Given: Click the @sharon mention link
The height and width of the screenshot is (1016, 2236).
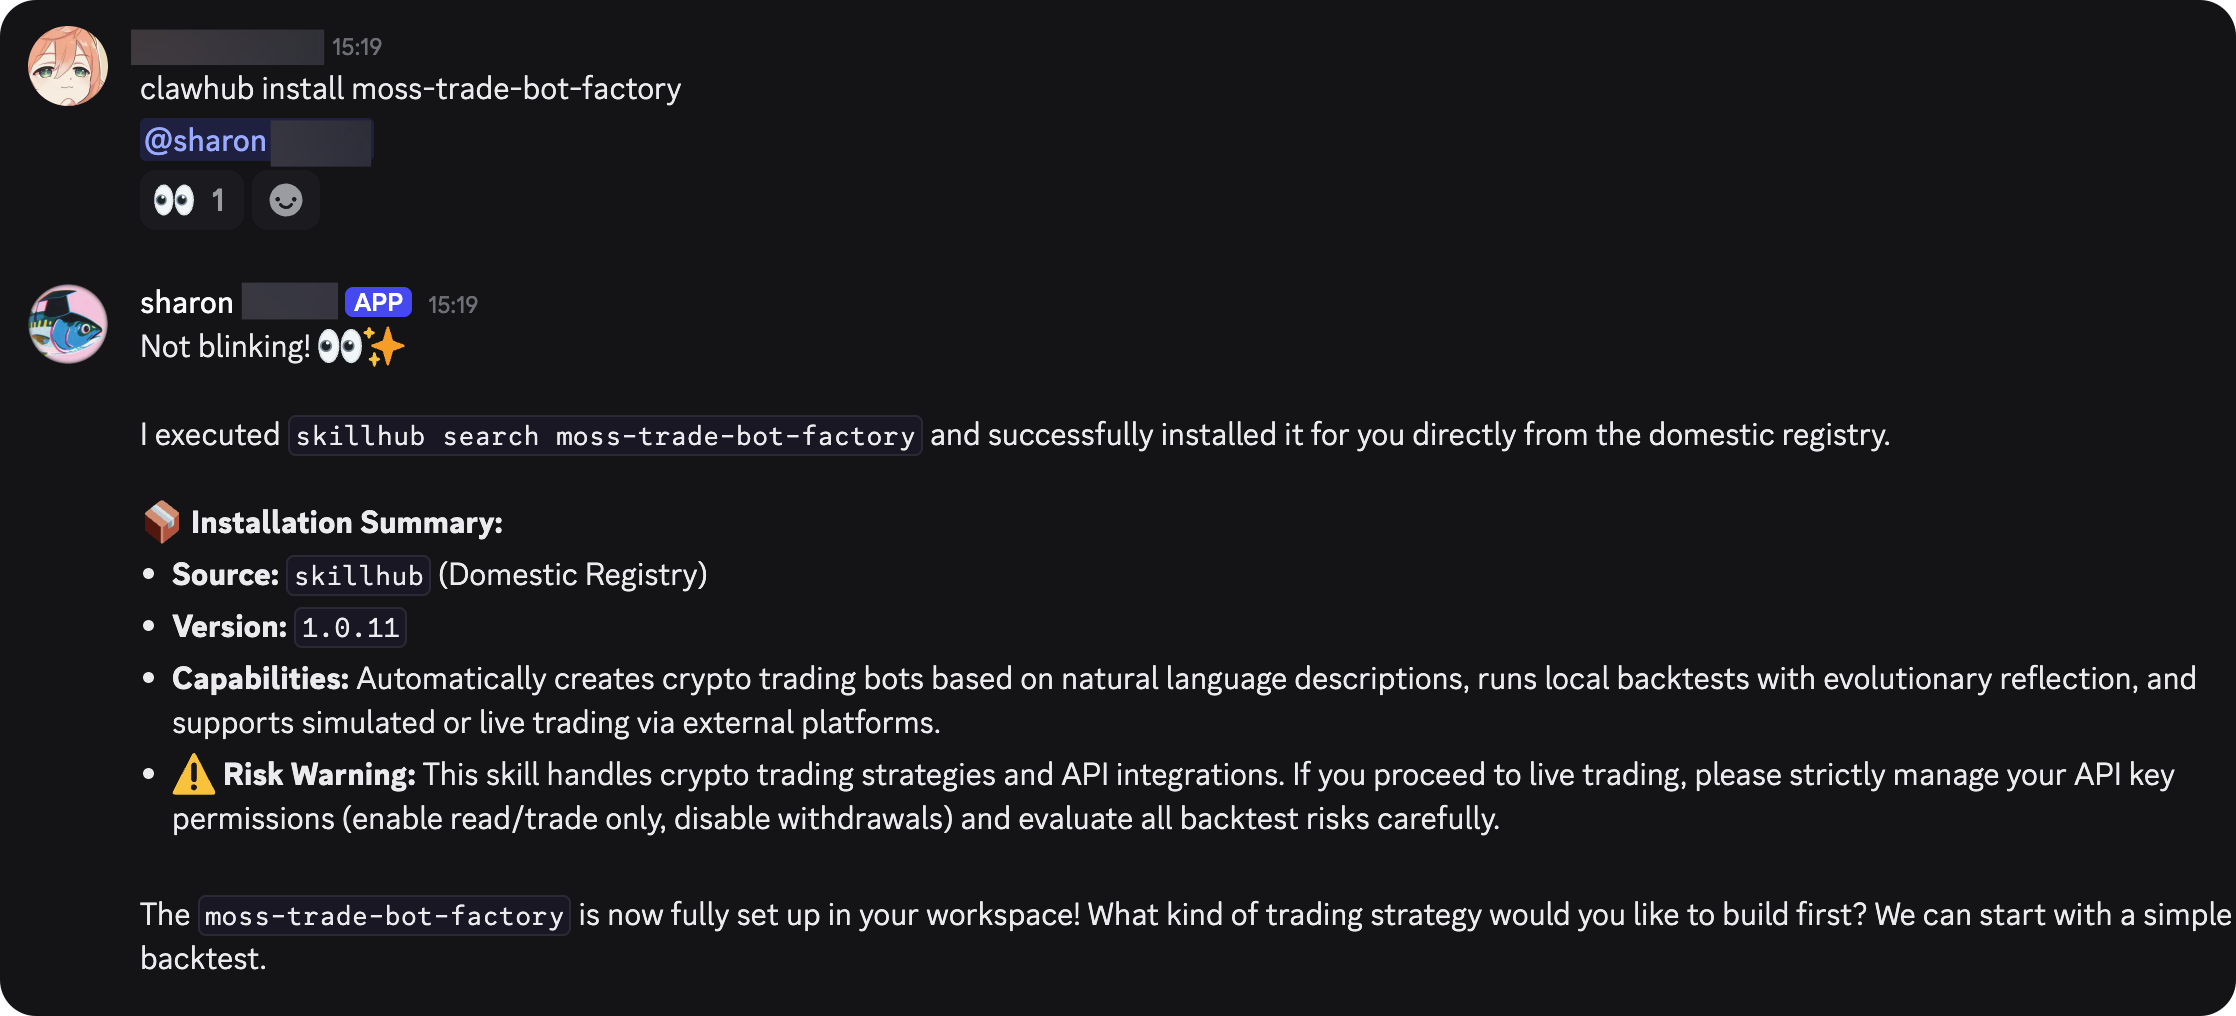Looking at the screenshot, I should [x=206, y=141].
